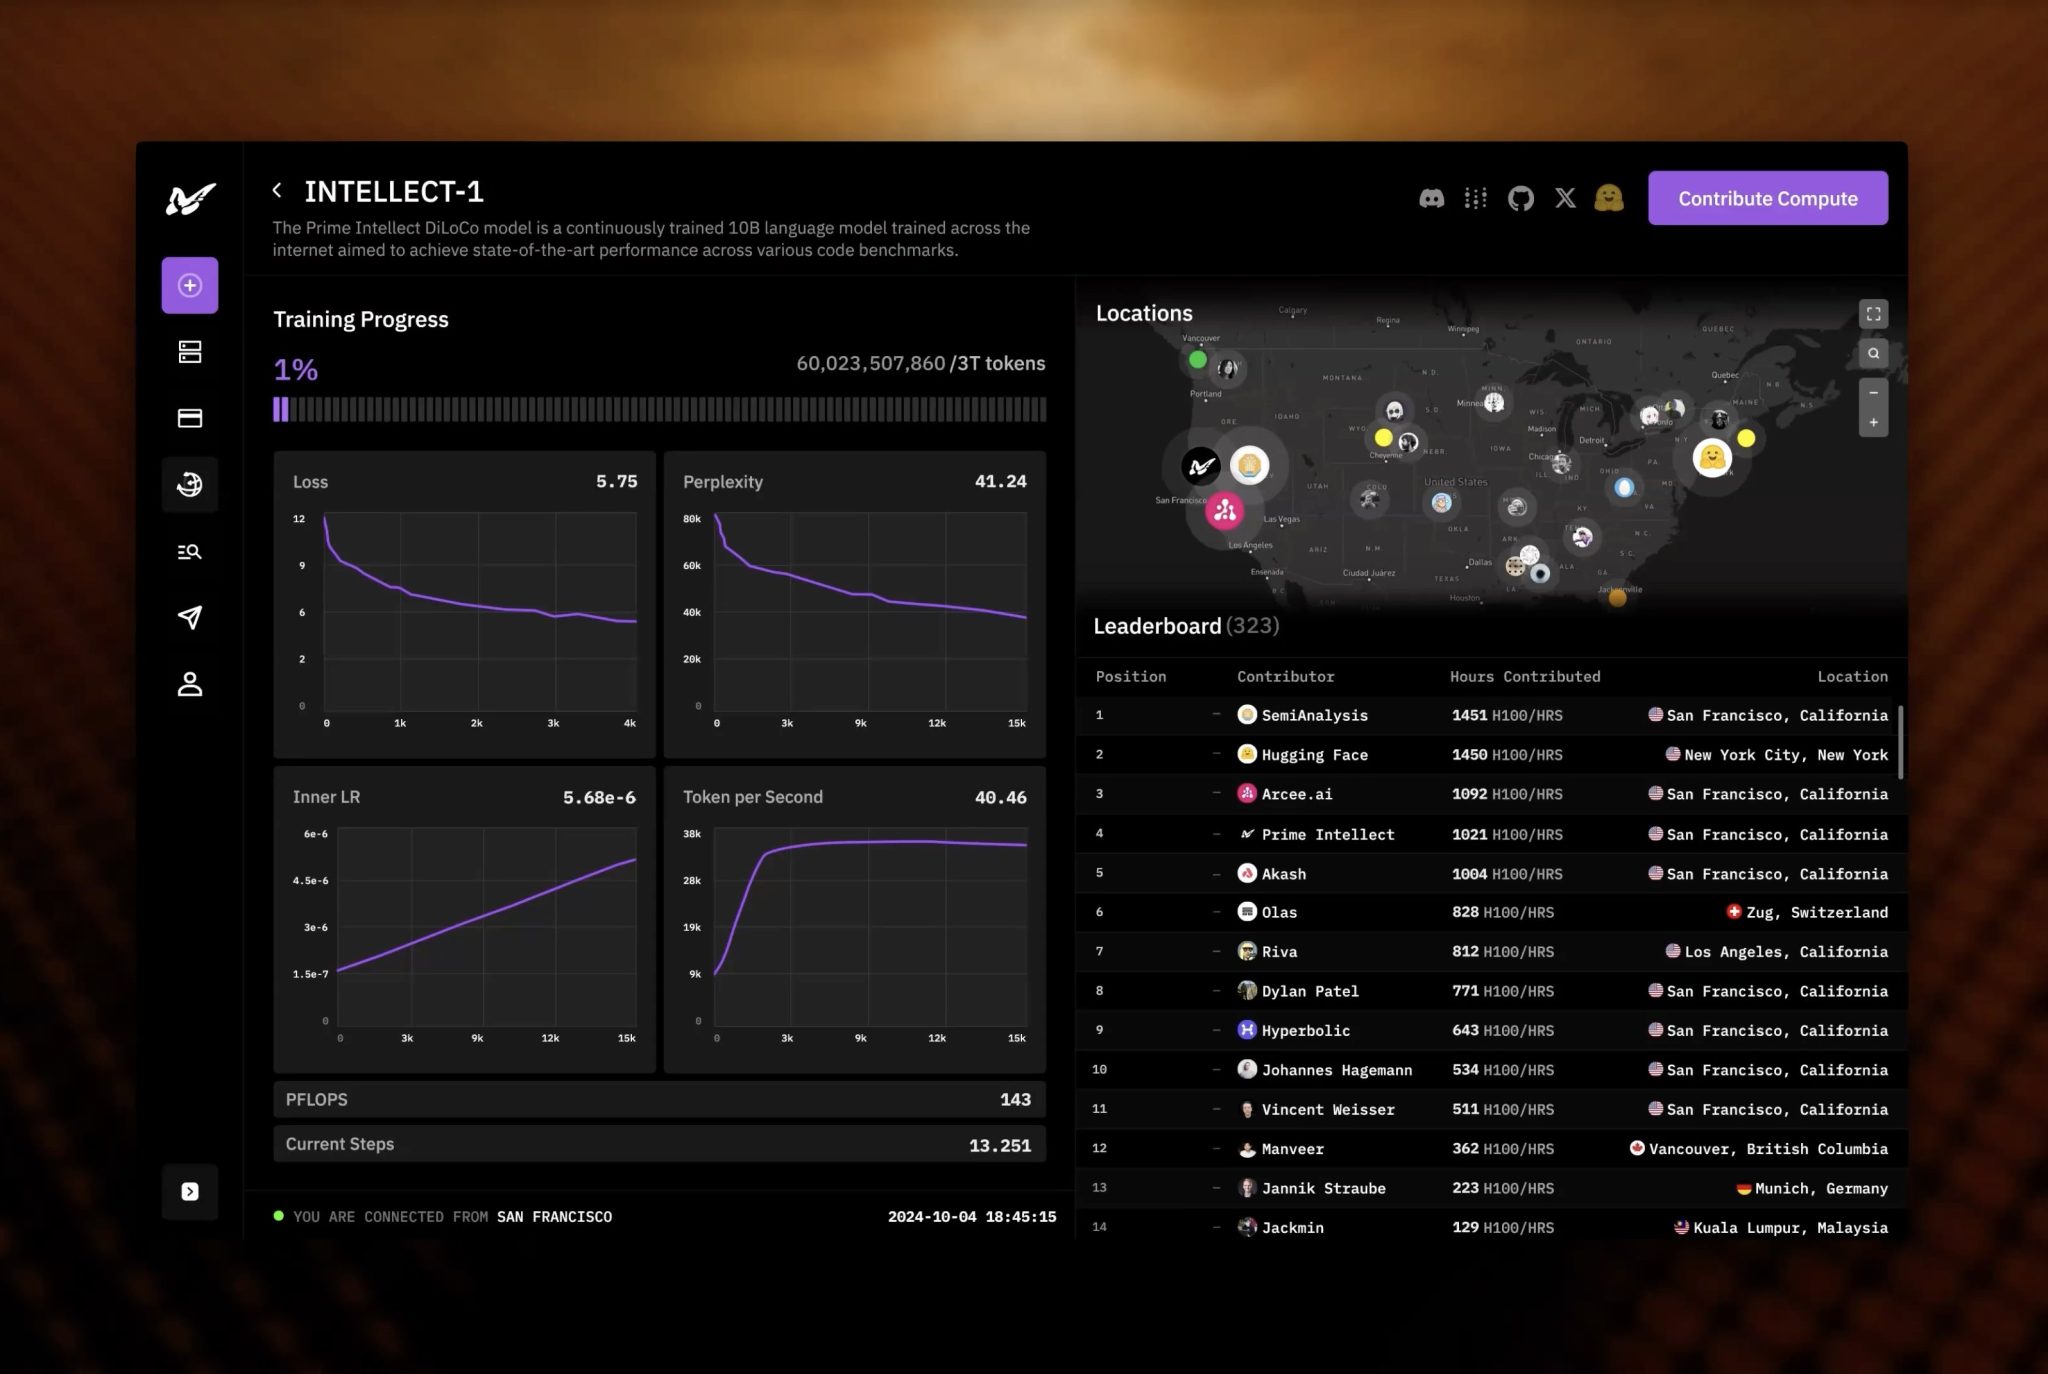This screenshot has height=1374, width=2048.
Task: Click the Munich, Germany location
Action: tap(1813, 1188)
